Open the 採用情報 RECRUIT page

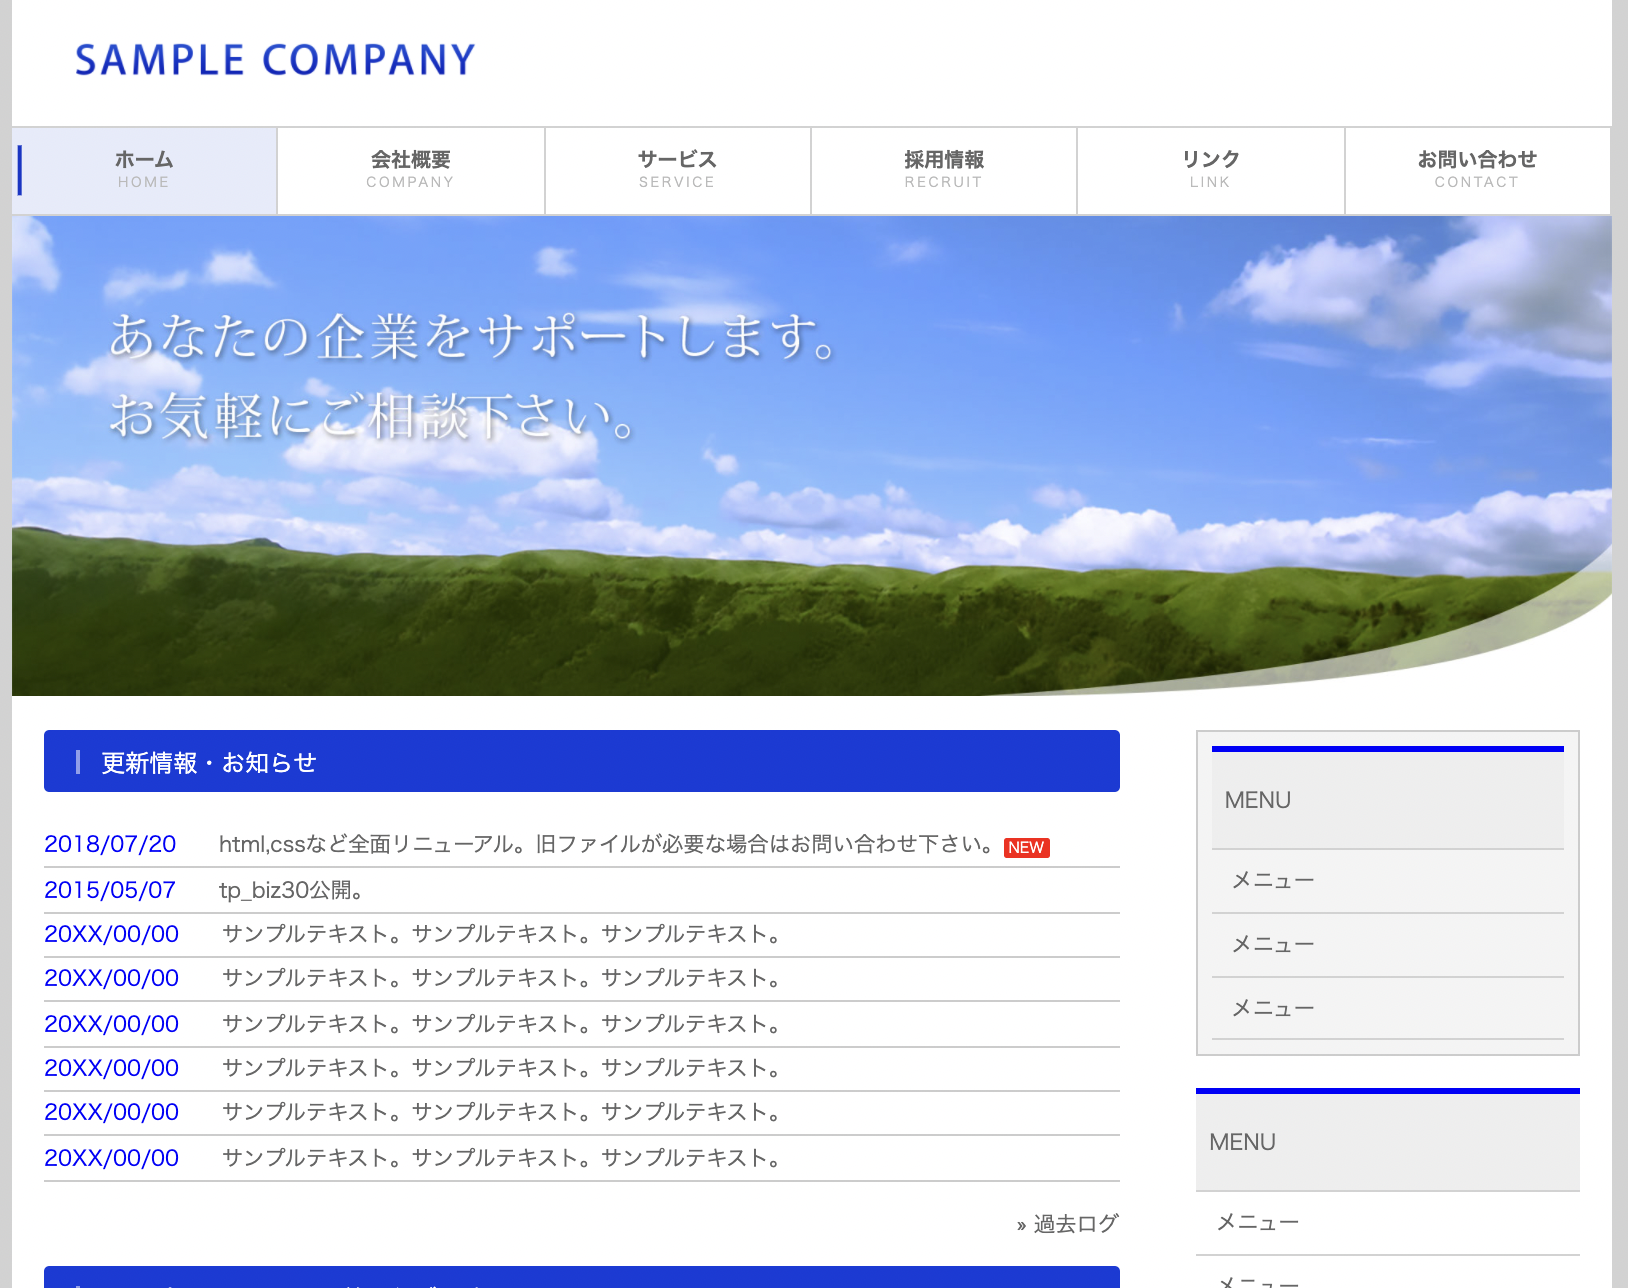(x=943, y=170)
